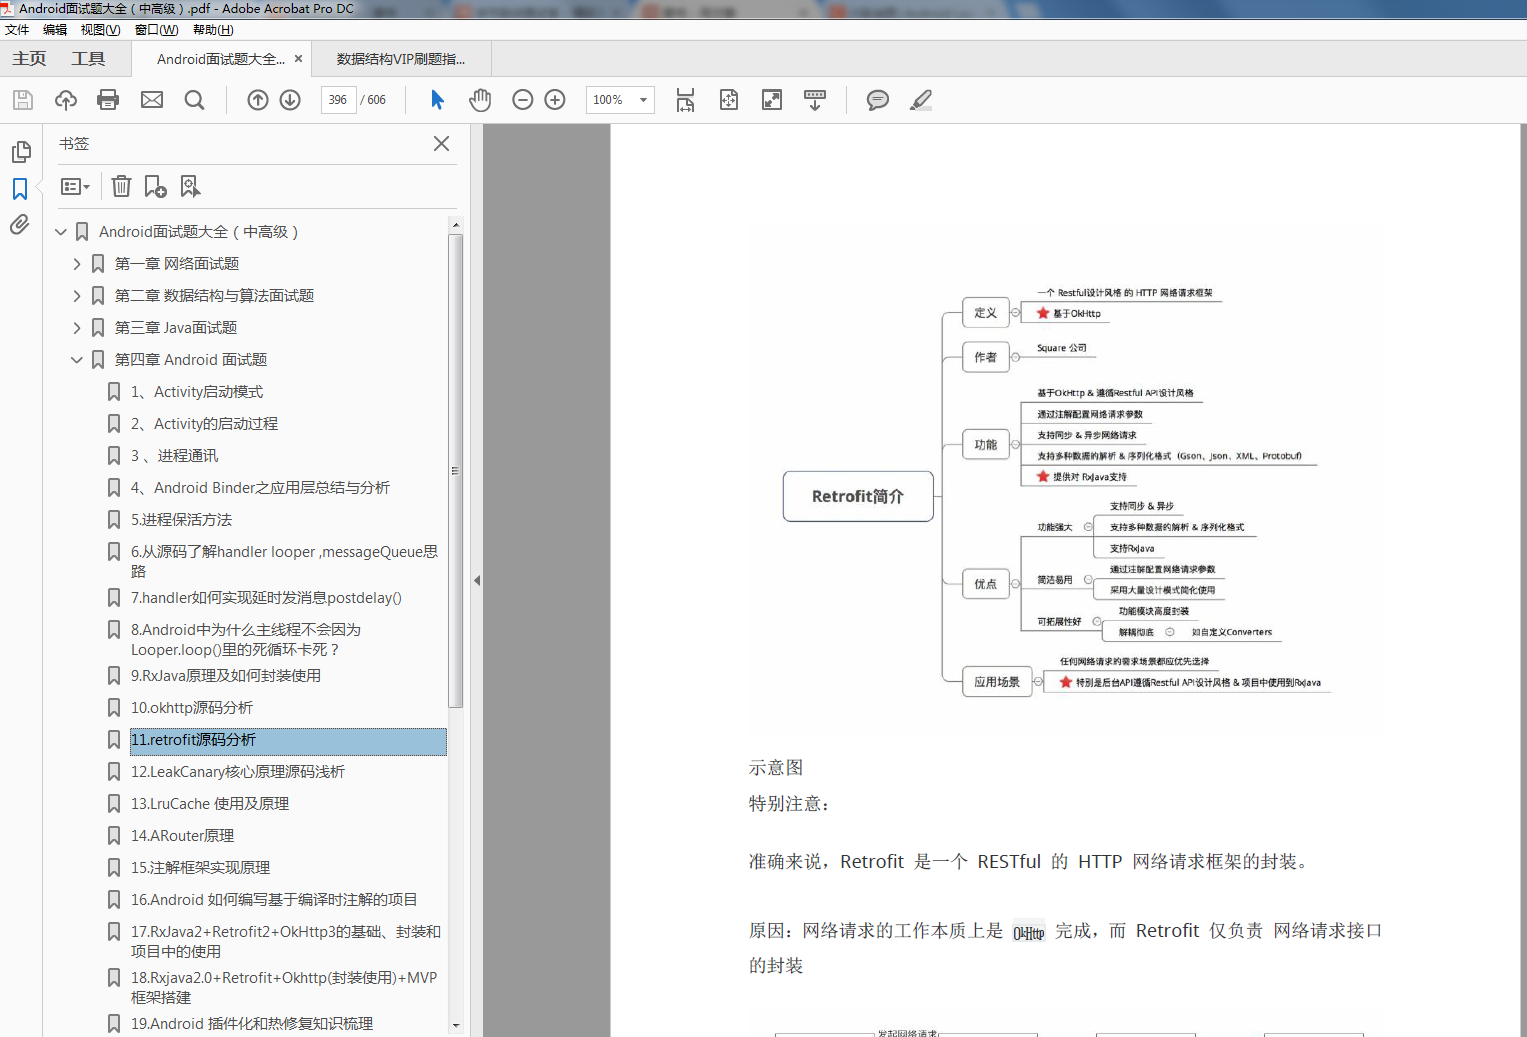Click the Save file icon
The image size is (1527, 1037).
[x=23, y=100]
